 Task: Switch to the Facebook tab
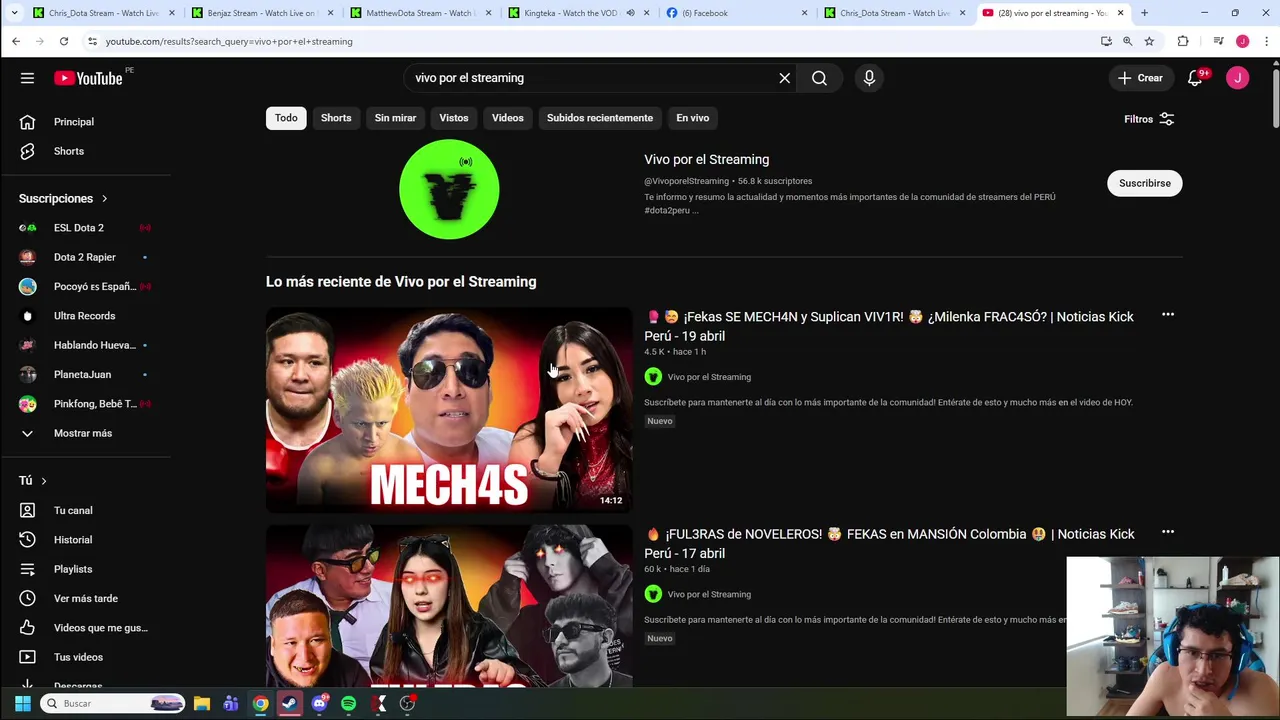point(735,13)
